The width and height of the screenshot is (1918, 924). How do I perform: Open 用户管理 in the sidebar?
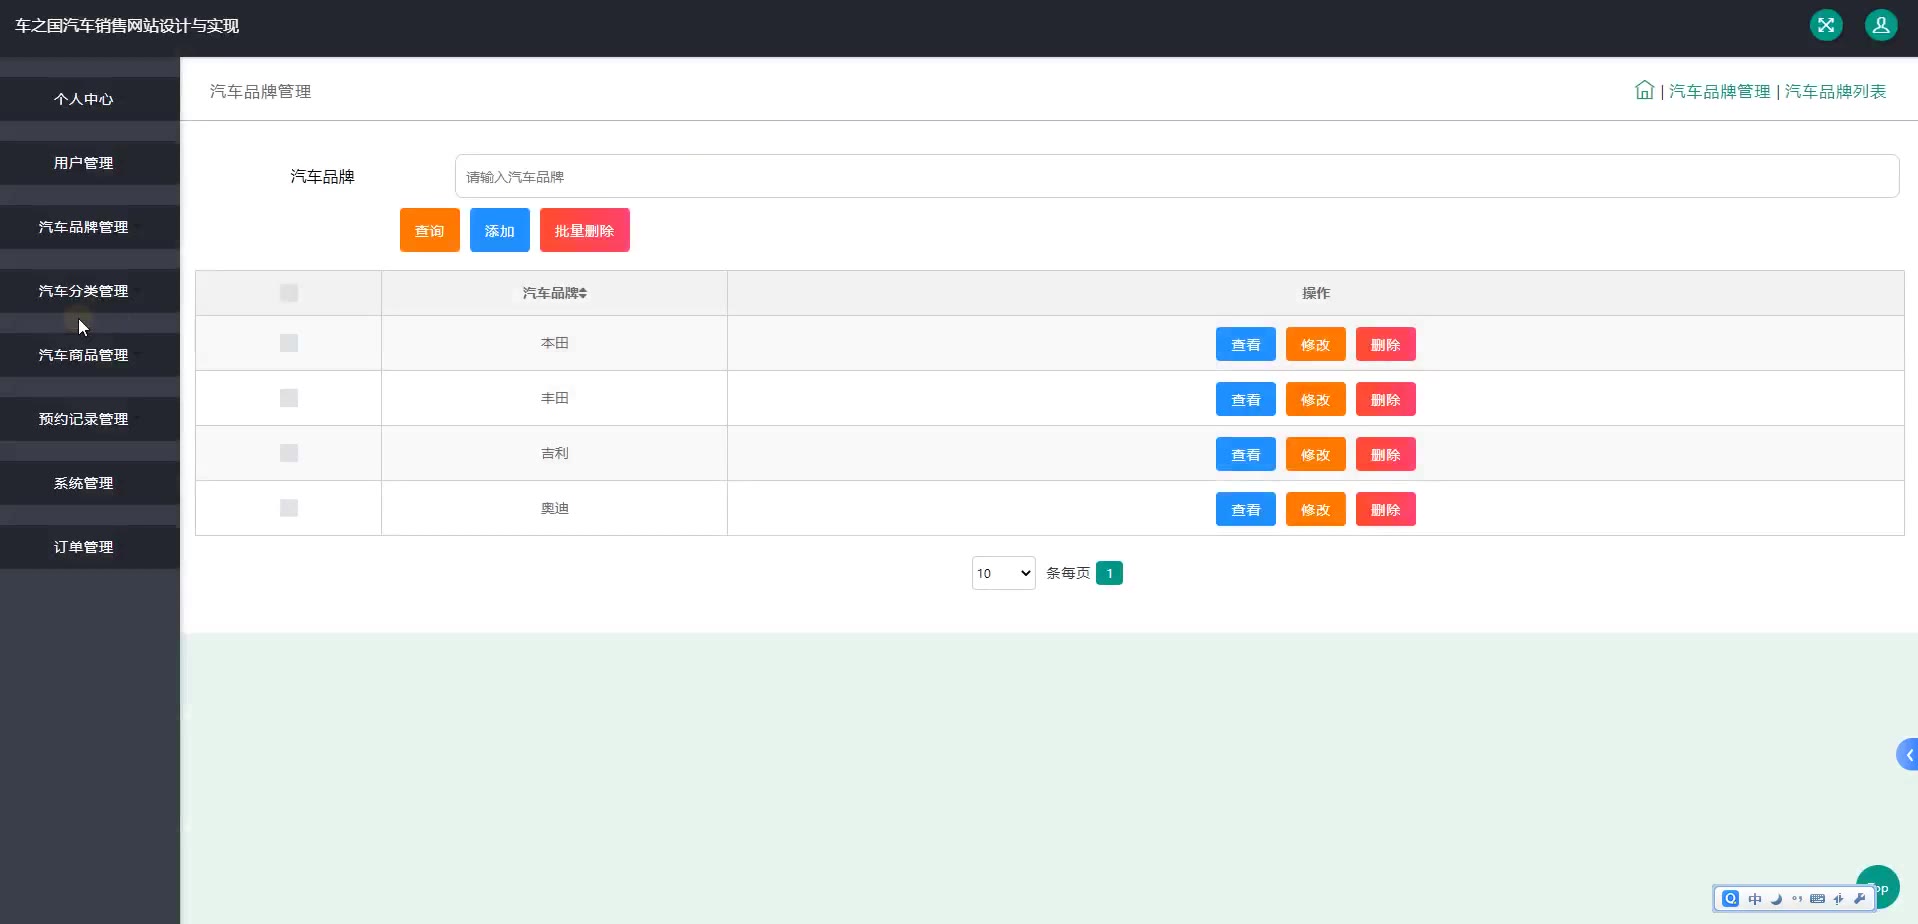coord(90,163)
